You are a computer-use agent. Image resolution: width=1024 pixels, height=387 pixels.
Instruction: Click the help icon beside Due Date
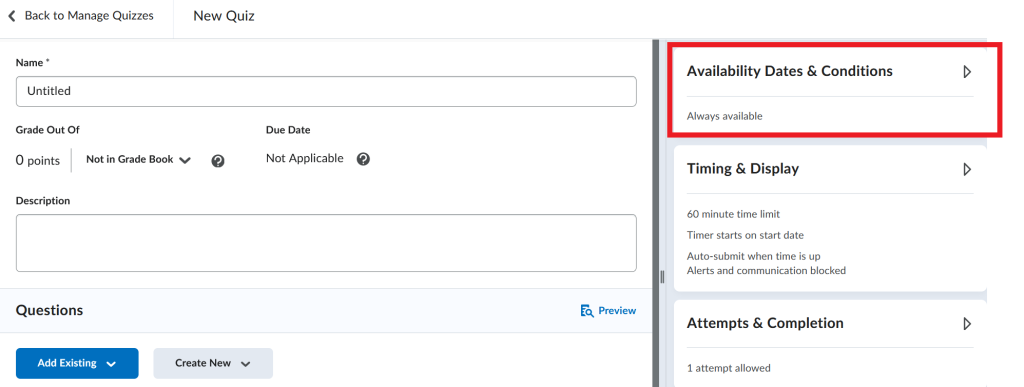tap(364, 159)
